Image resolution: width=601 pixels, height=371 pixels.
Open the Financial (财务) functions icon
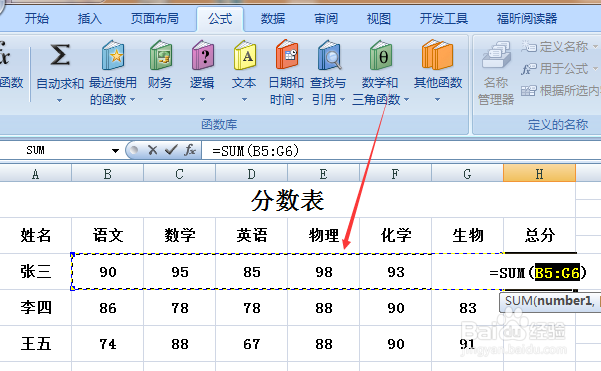pyautogui.click(x=161, y=55)
